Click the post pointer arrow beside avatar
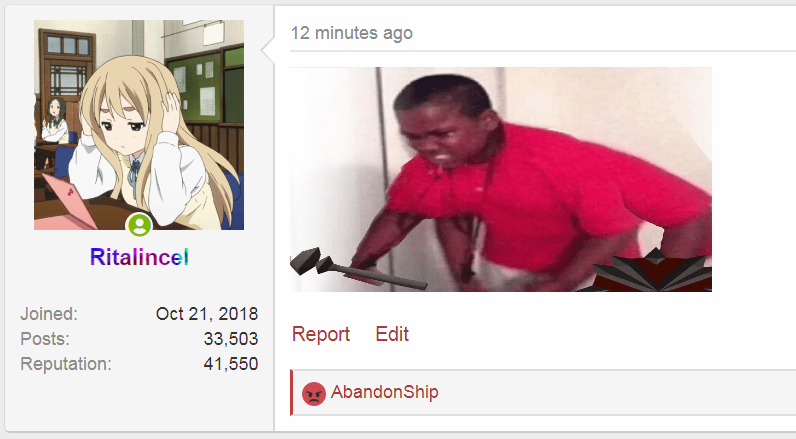Image resolution: width=796 pixels, height=439 pixels. tap(268, 49)
